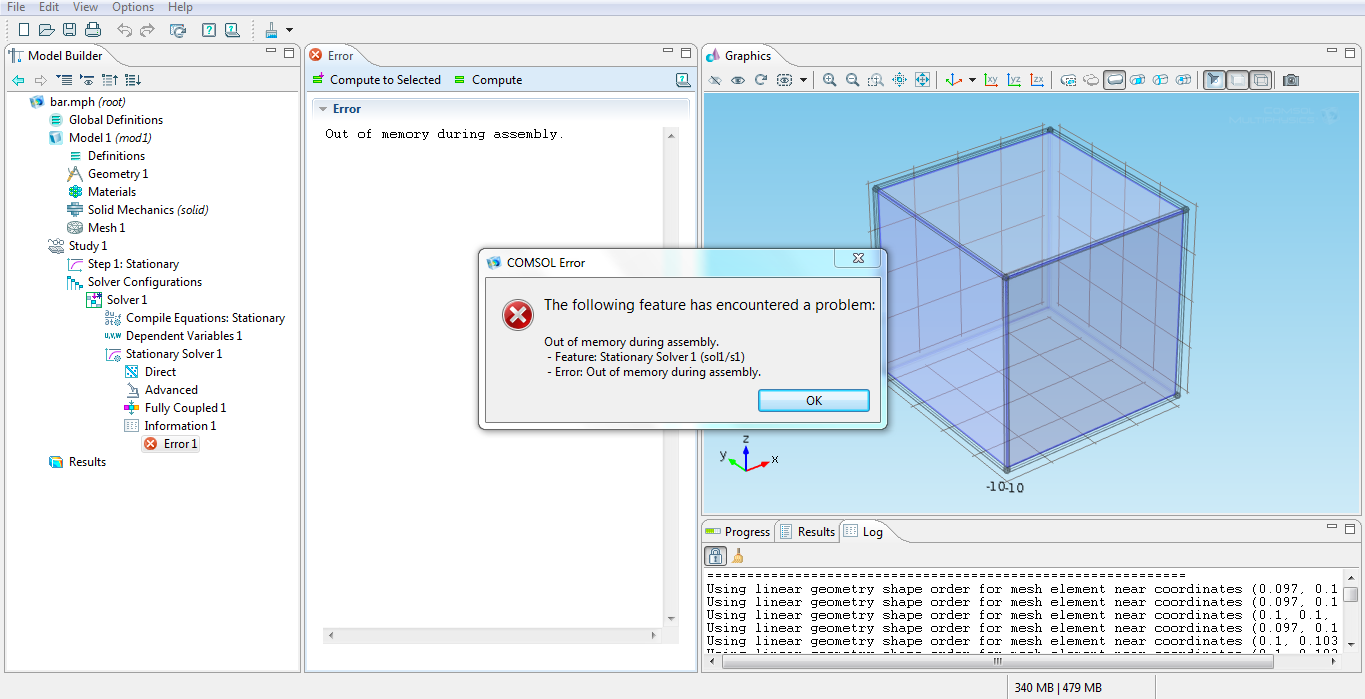Click the Print icon in the main toolbar

(x=93, y=30)
